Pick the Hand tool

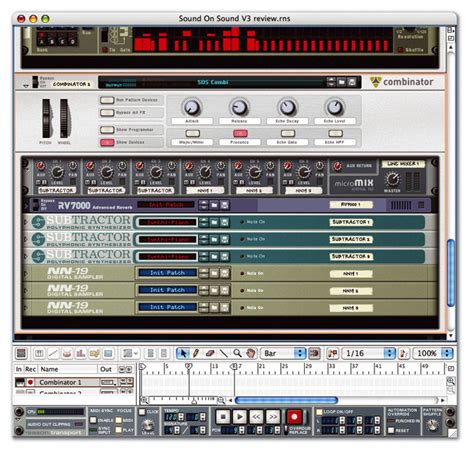pos(250,353)
